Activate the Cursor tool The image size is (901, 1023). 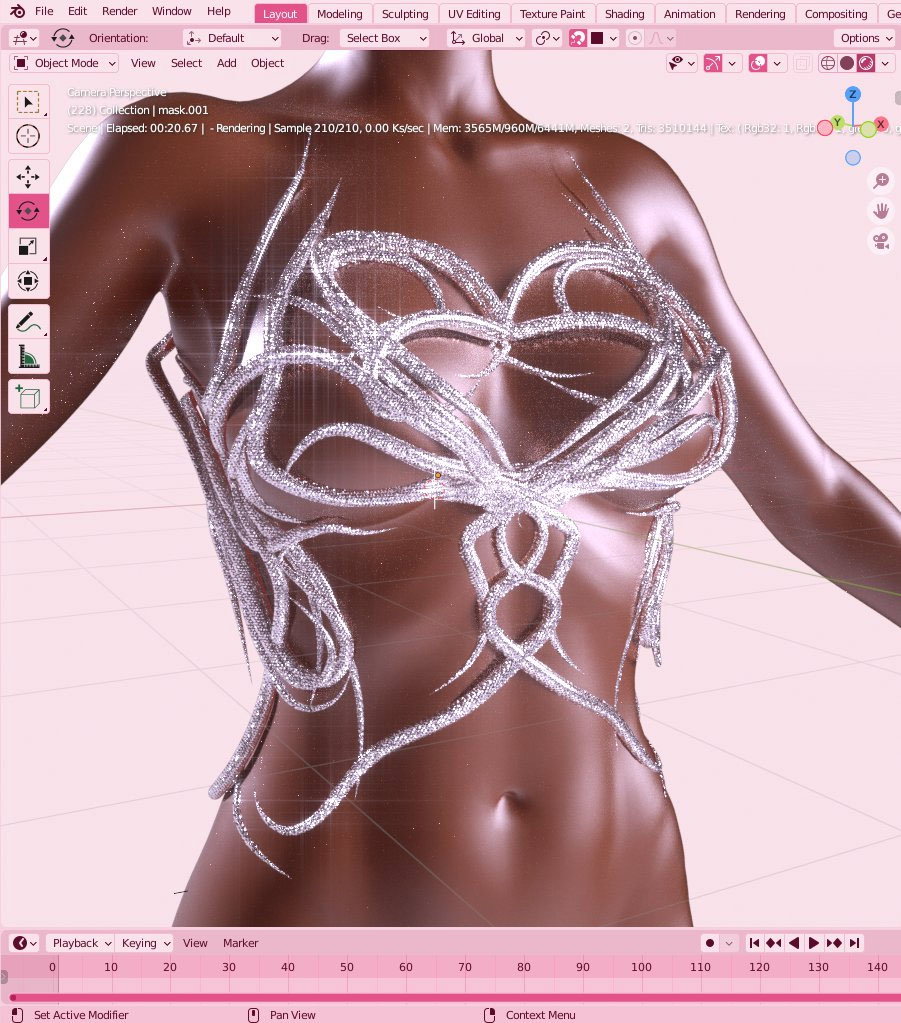[x=27, y=136]
